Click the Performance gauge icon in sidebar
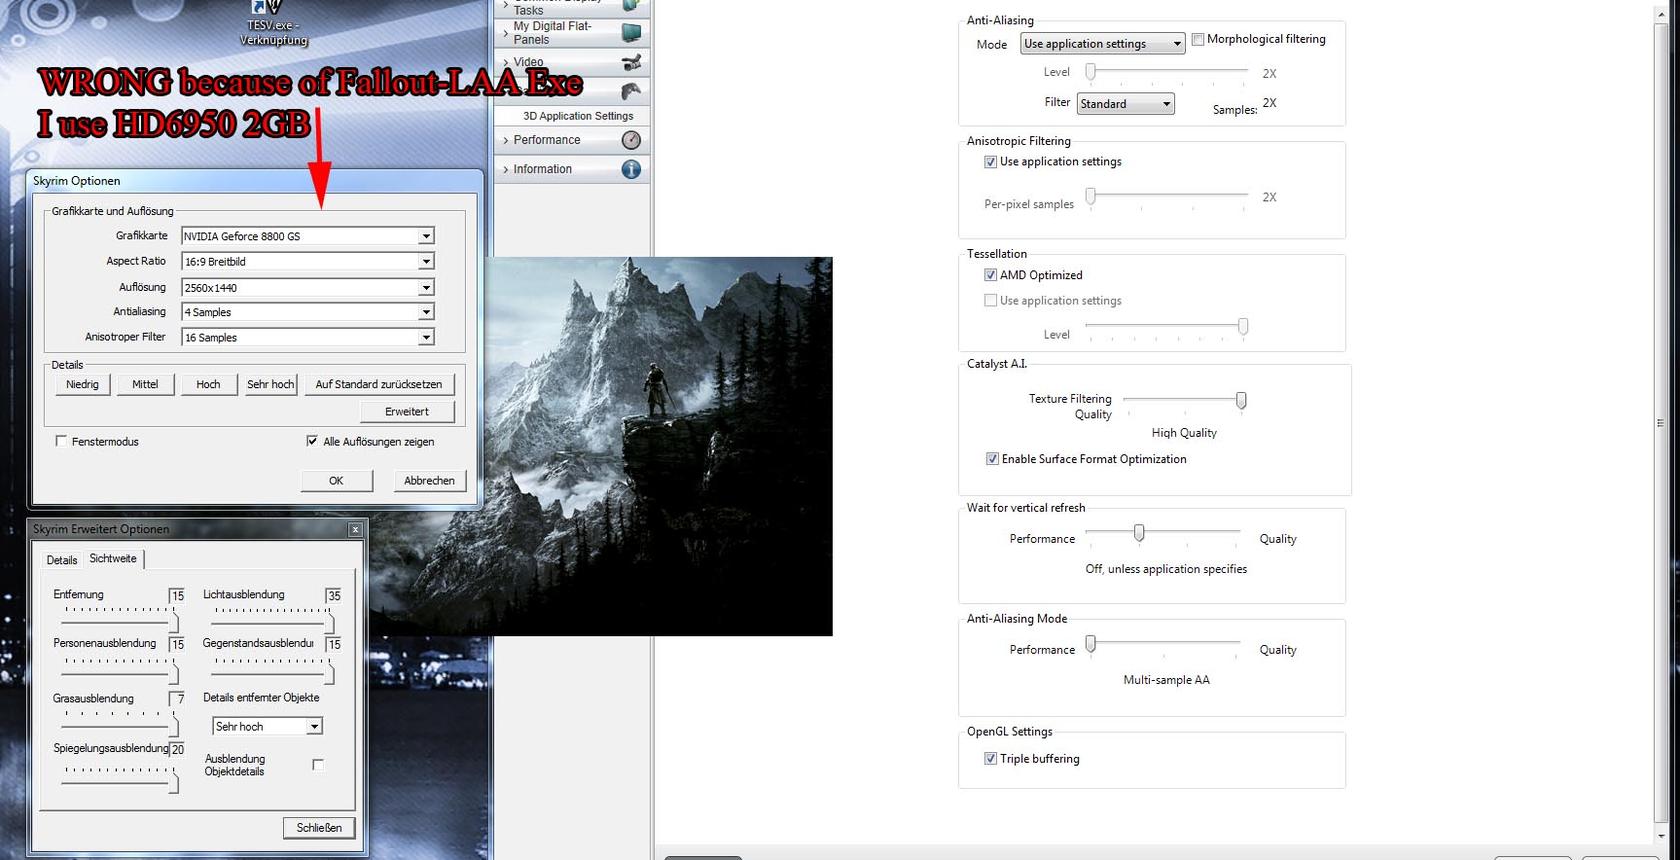This screenshot has height=860, width=1680. [x=630, y=140]
